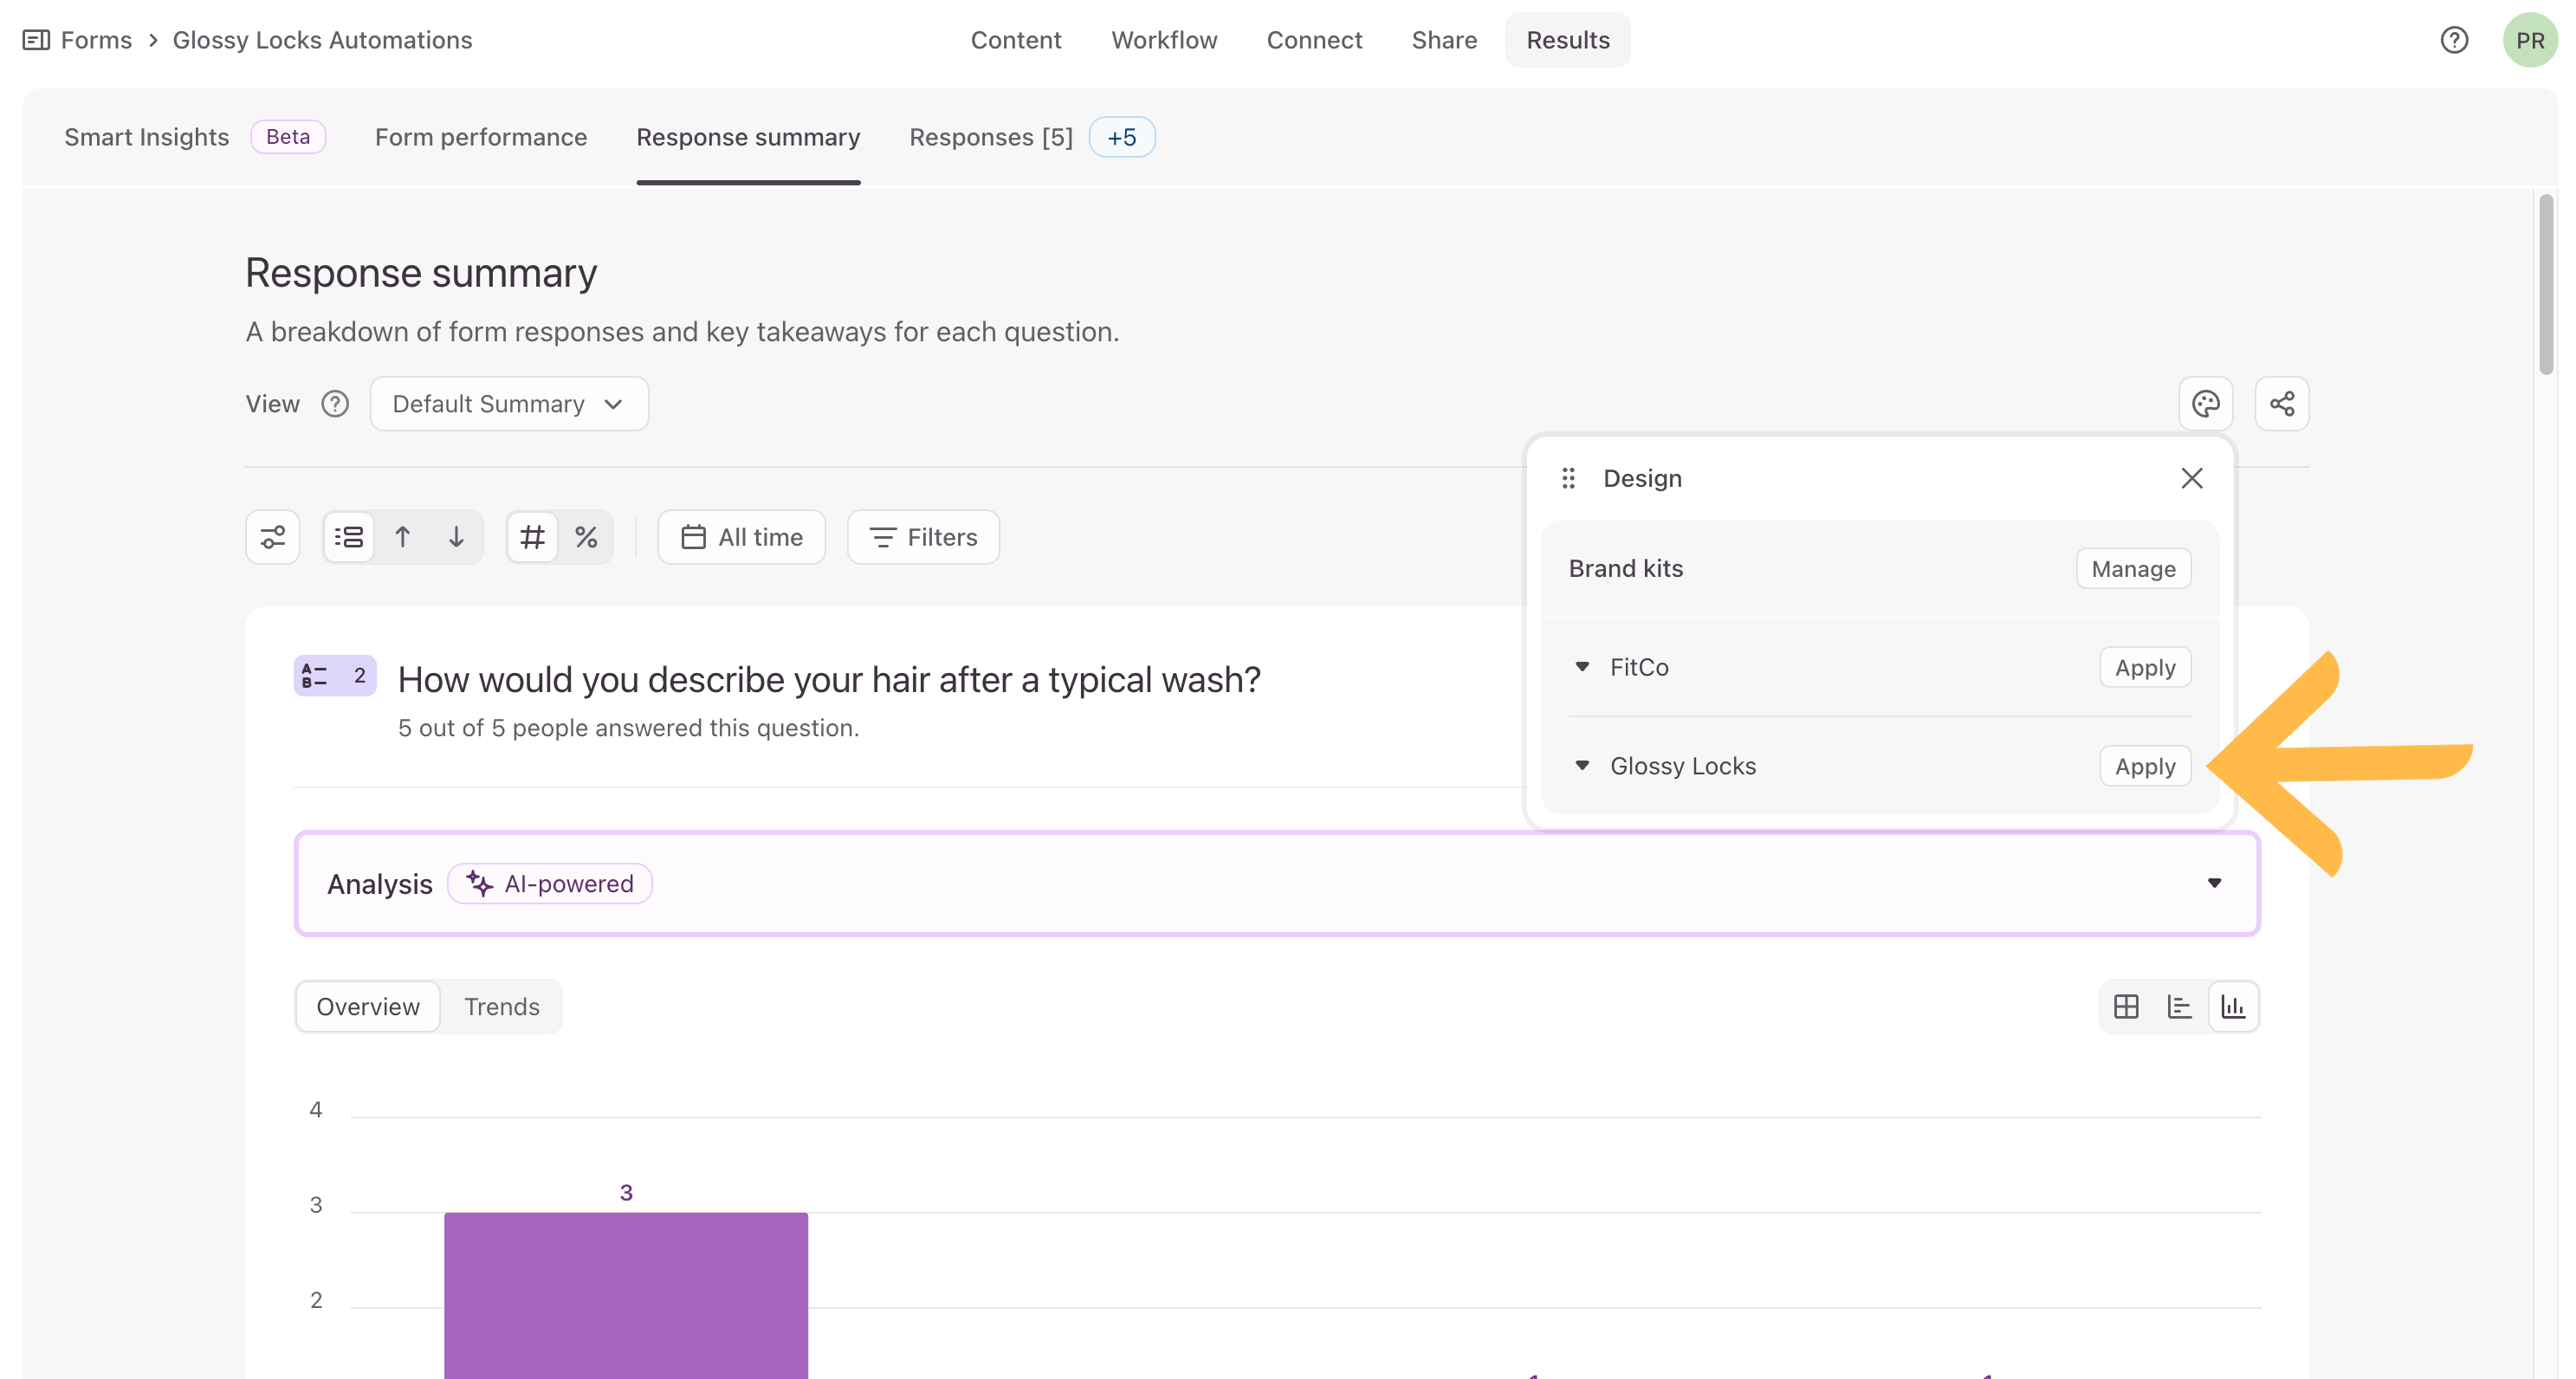Expand the Analysis section arrow

coord(2214,883)
